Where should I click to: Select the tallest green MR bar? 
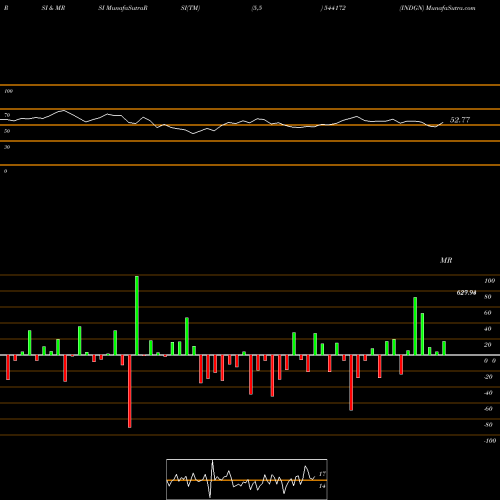pos(137,315)
